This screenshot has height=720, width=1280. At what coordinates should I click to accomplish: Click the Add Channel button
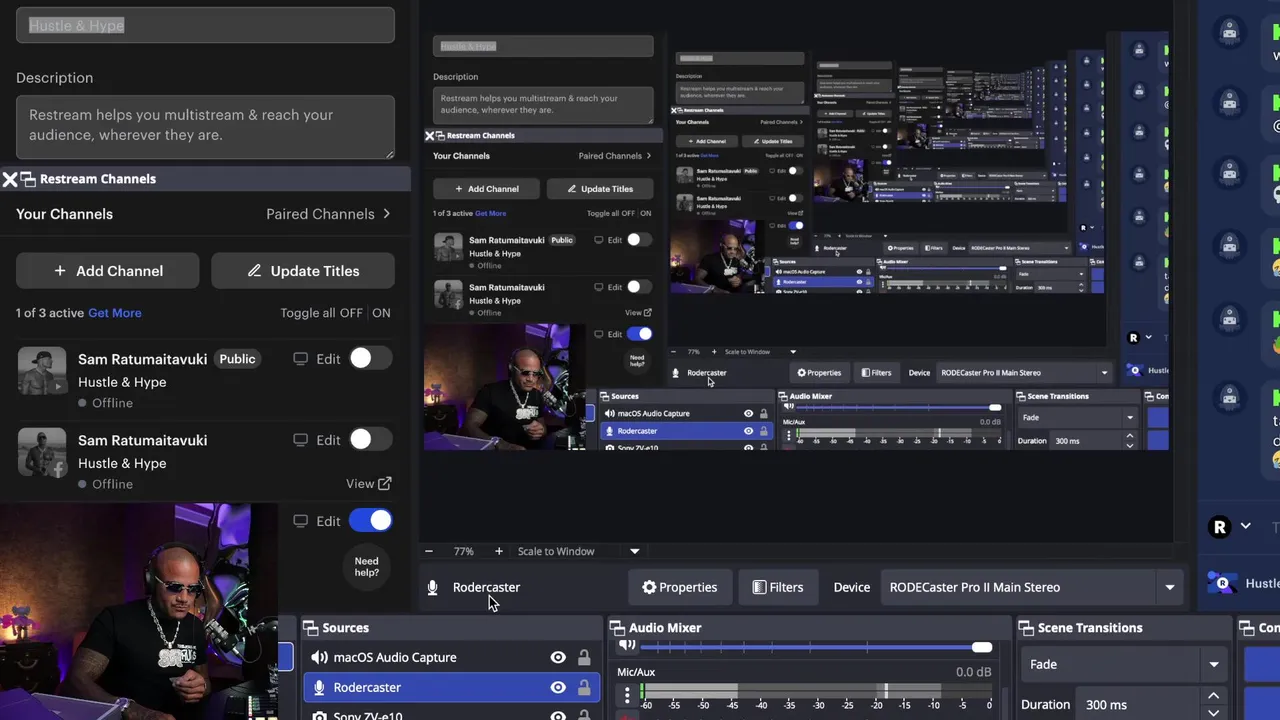(108, 271)
